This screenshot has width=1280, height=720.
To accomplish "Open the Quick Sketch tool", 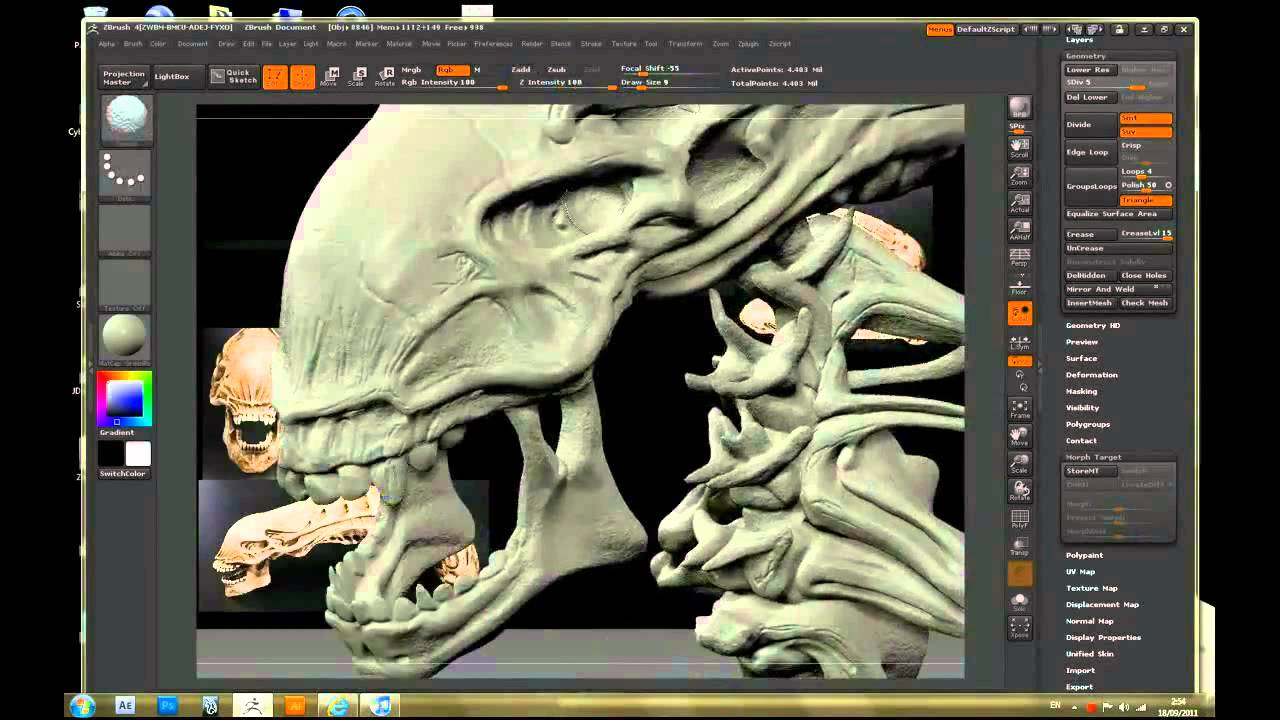I will pos(233,76).
